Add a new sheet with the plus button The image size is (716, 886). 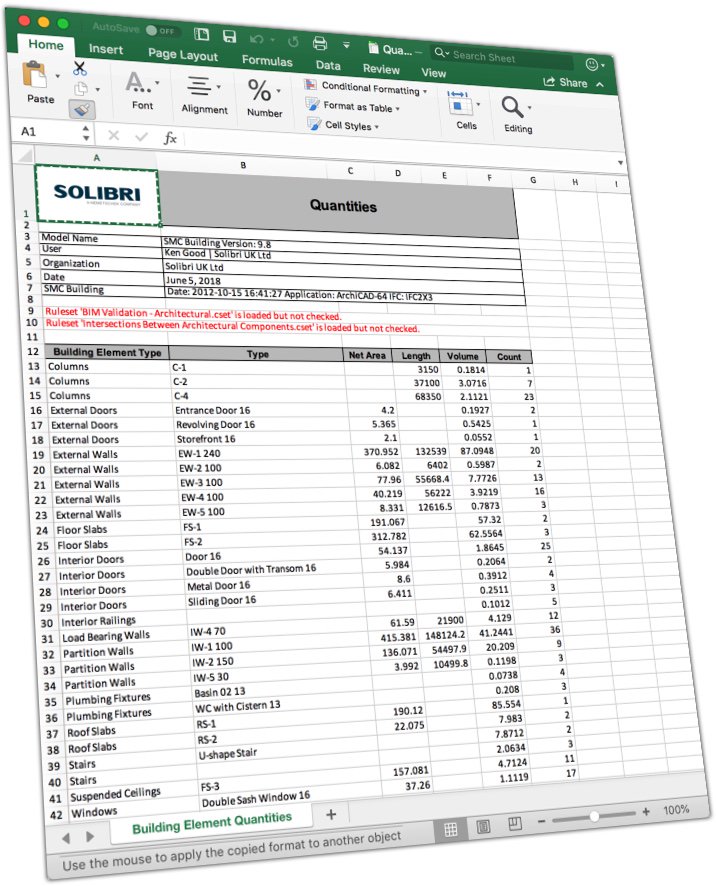click(331, 814)
